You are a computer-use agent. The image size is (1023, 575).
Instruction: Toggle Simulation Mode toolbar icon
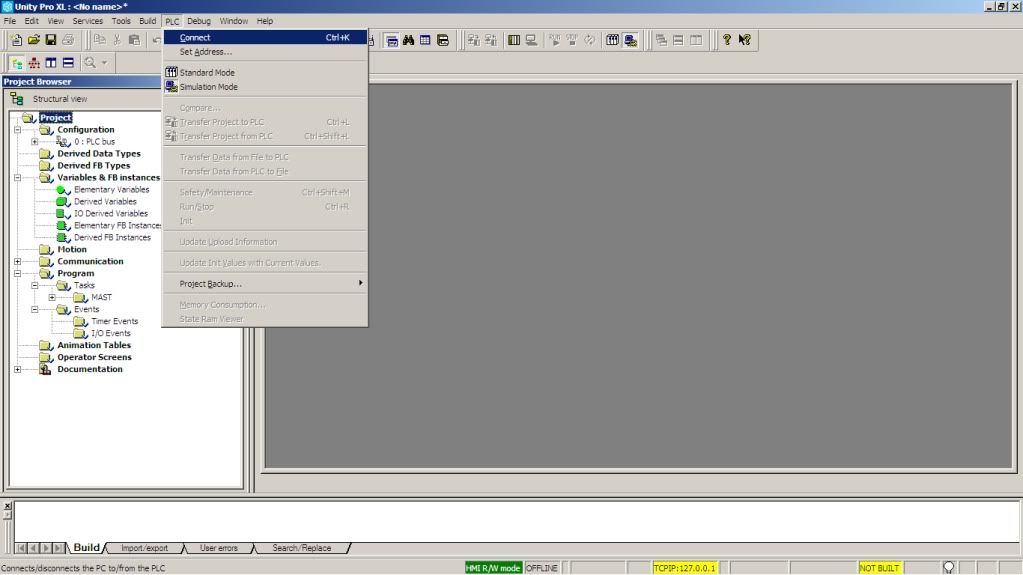coord(630,40)
